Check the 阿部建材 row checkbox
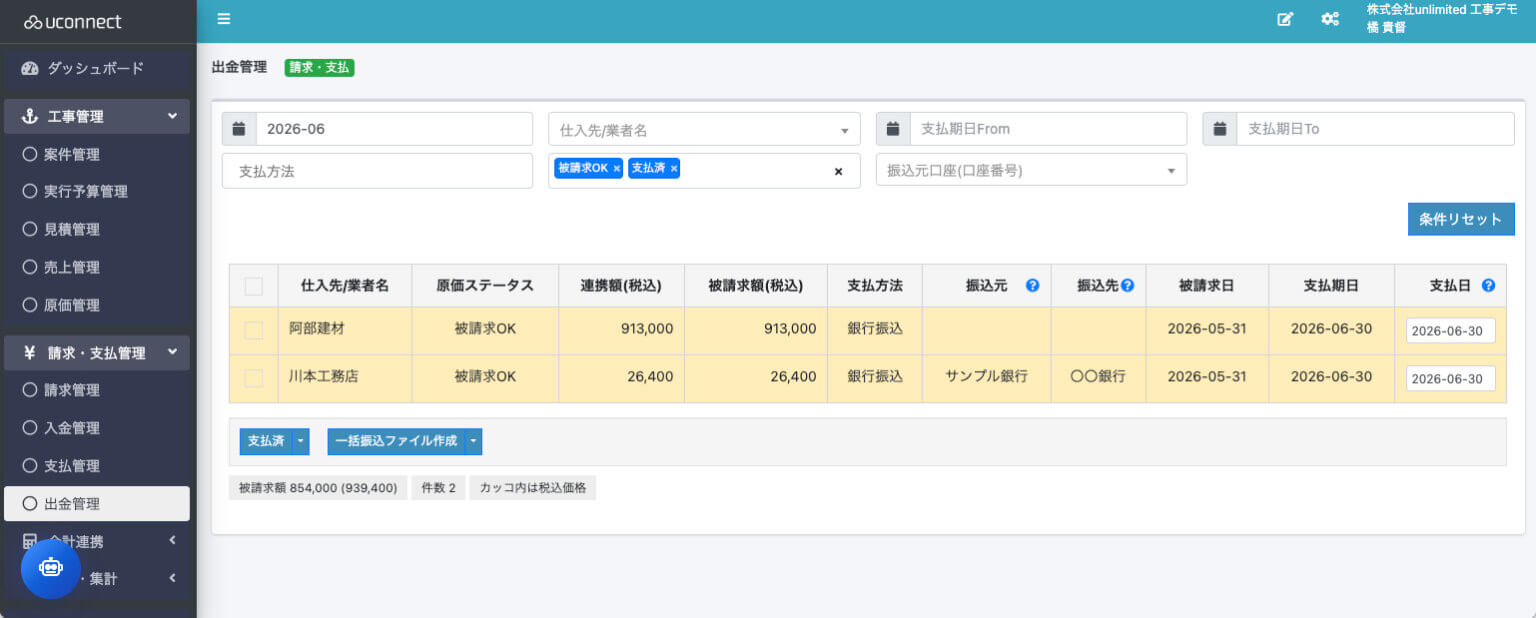The image size is (1536, 618). point(254,330)
